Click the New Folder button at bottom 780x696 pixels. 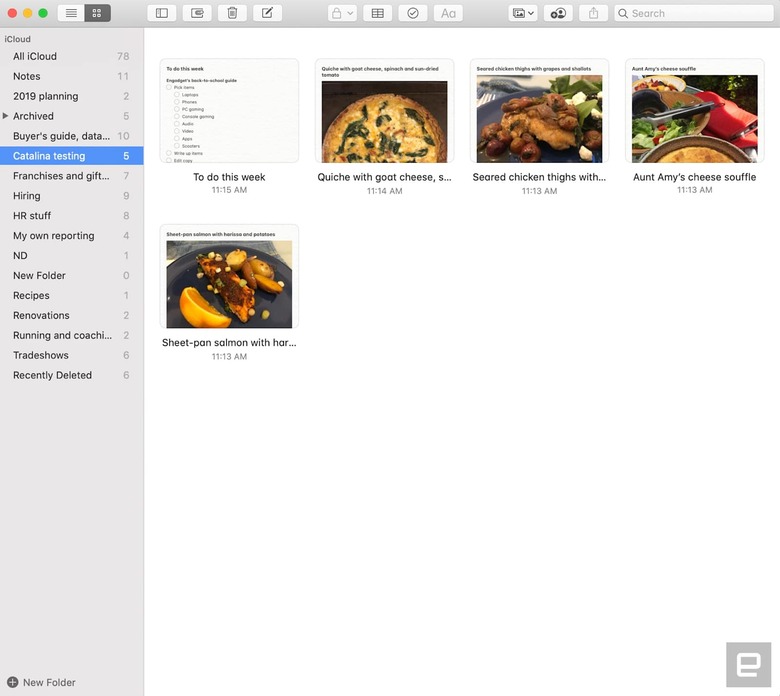click(x=42, y=682)
